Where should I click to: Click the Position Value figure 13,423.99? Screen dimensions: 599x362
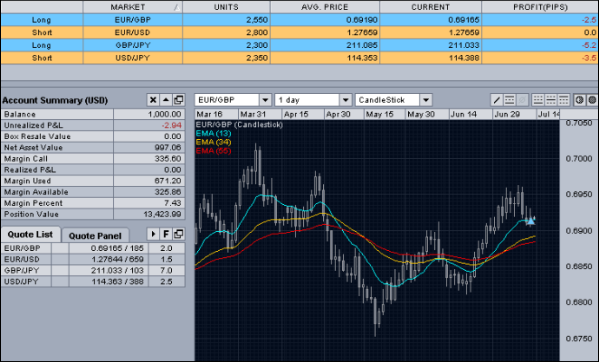coord(162,214)
